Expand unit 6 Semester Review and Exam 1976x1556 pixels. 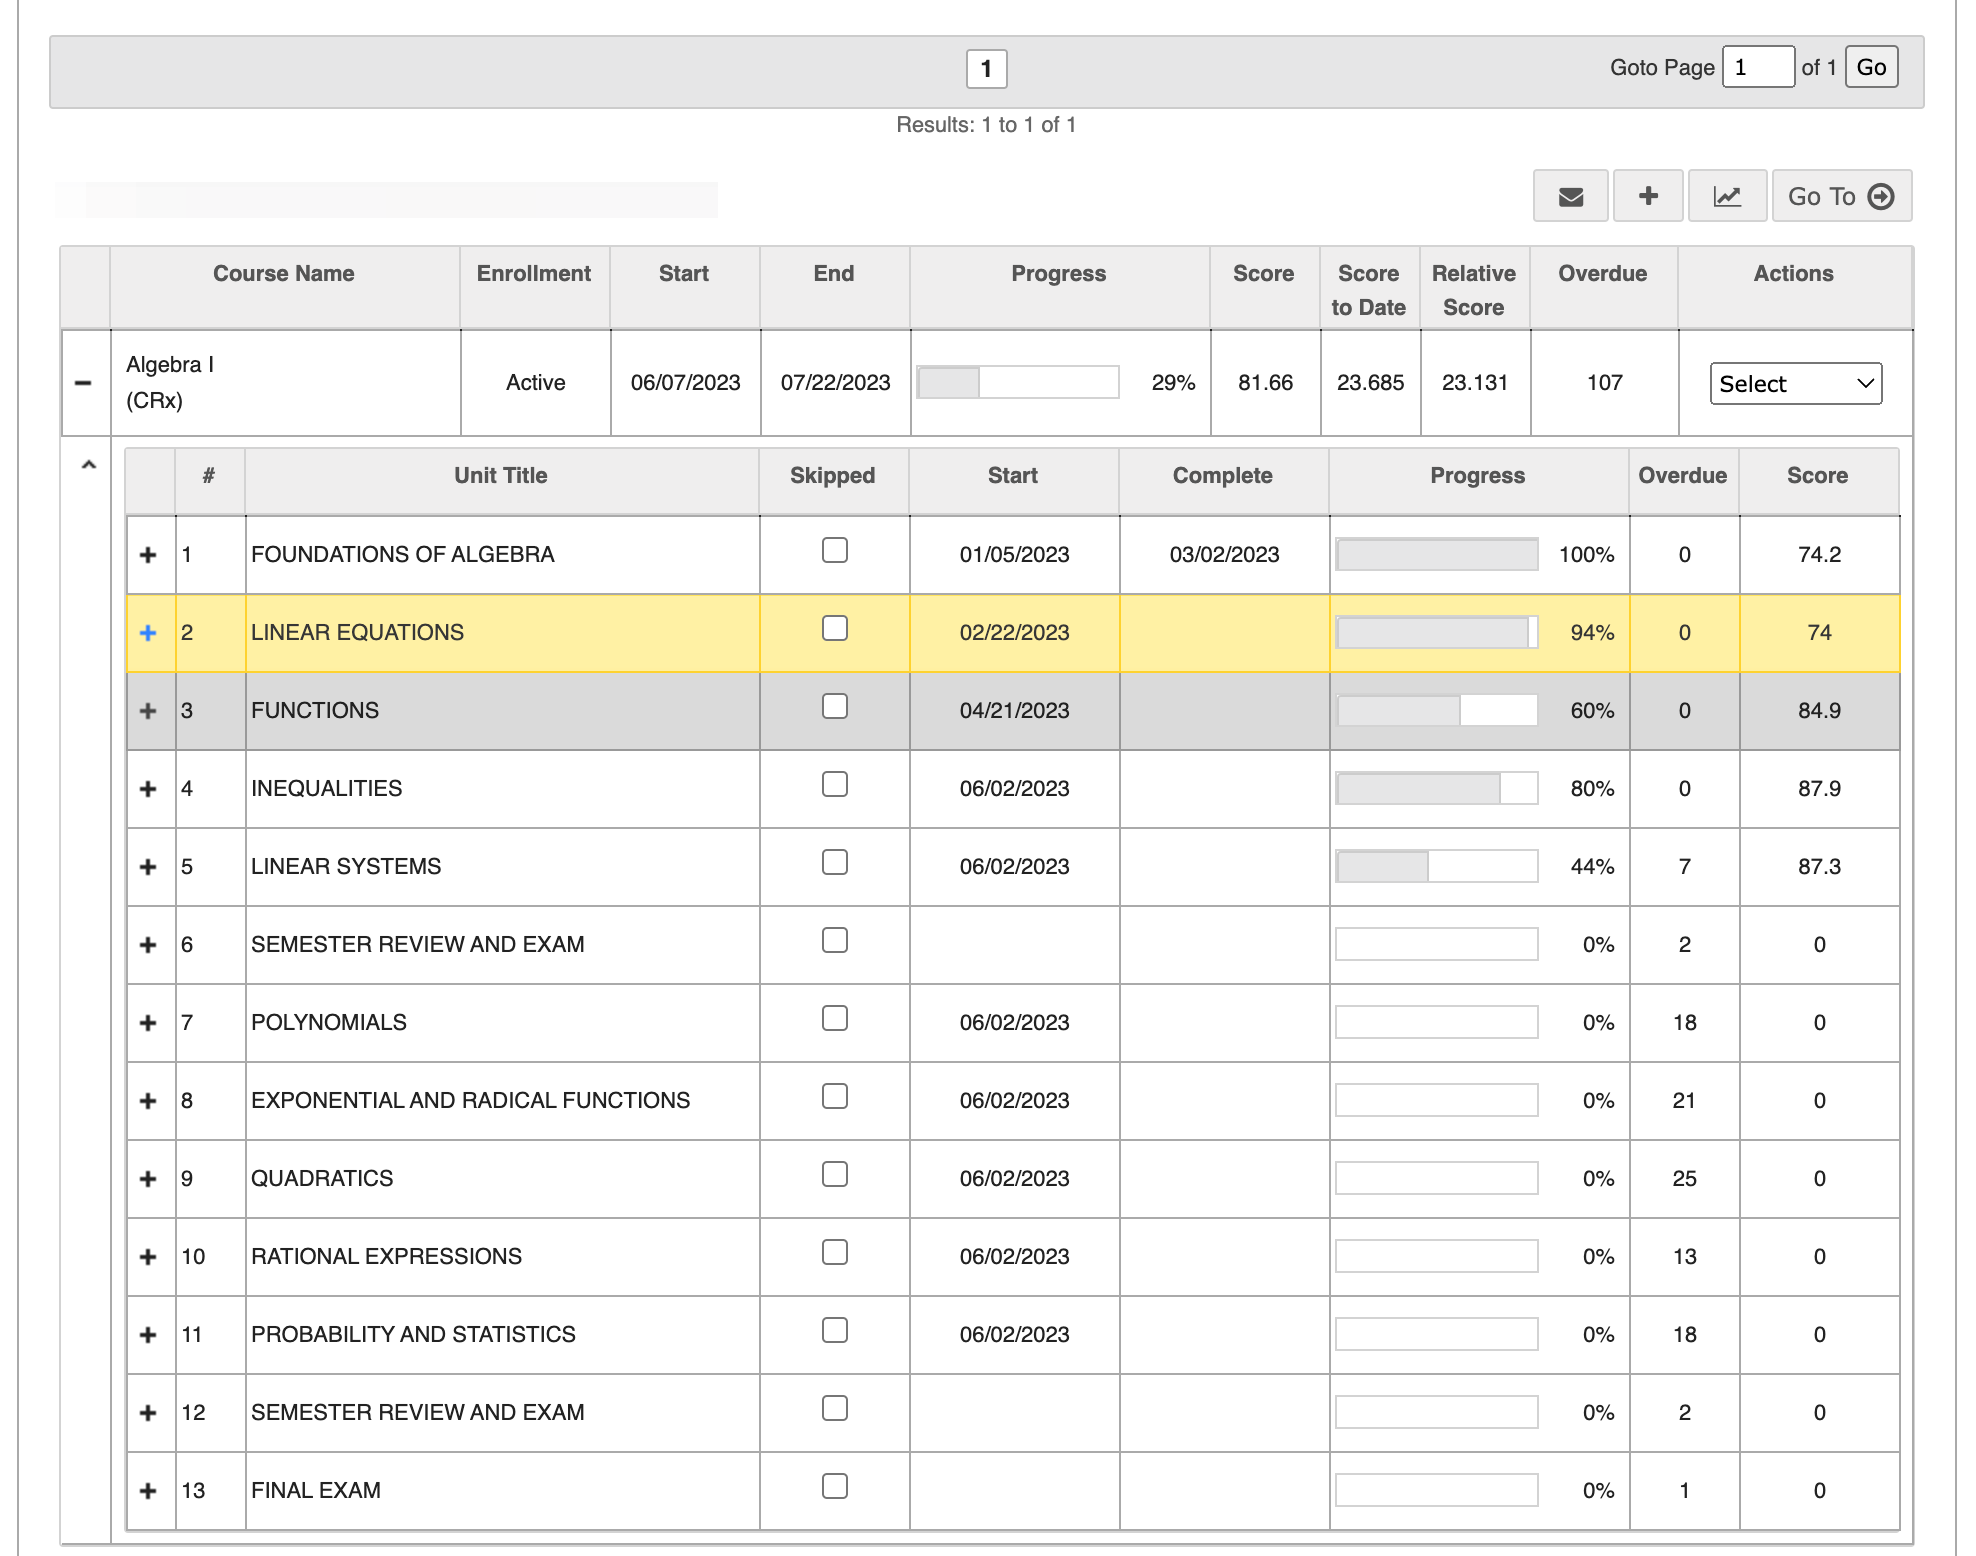pyautogui.click(x=148, y=945)
